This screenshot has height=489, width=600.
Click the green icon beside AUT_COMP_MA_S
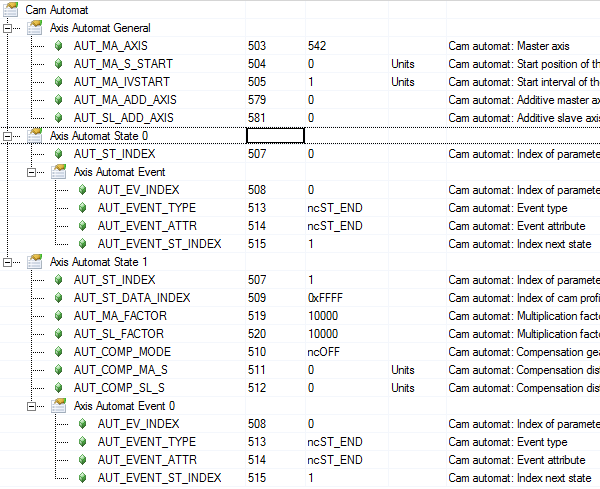click(59, 369)
